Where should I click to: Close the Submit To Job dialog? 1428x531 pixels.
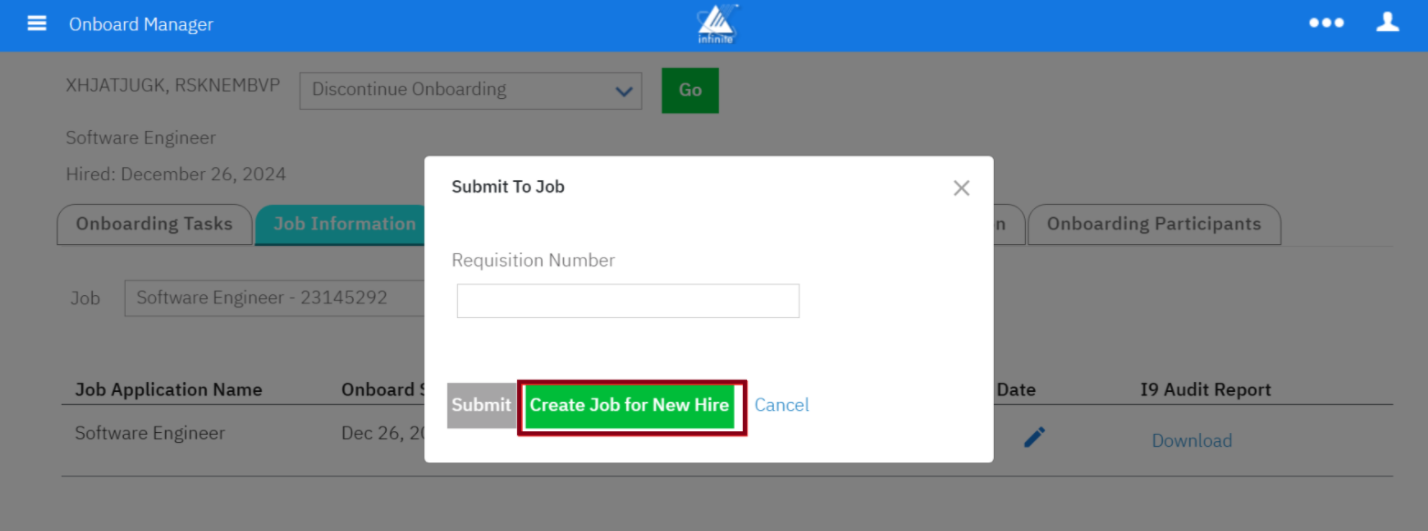click(x=961, y=188)
